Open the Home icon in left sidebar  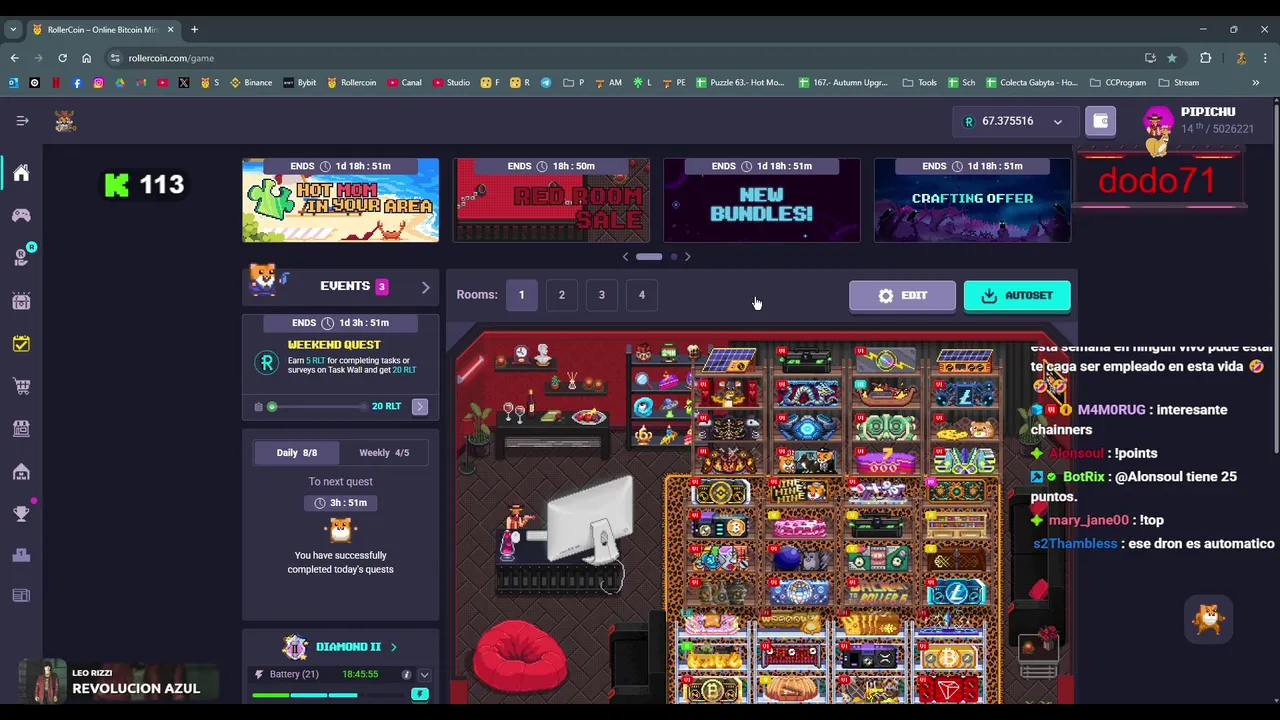coord(21,172)
